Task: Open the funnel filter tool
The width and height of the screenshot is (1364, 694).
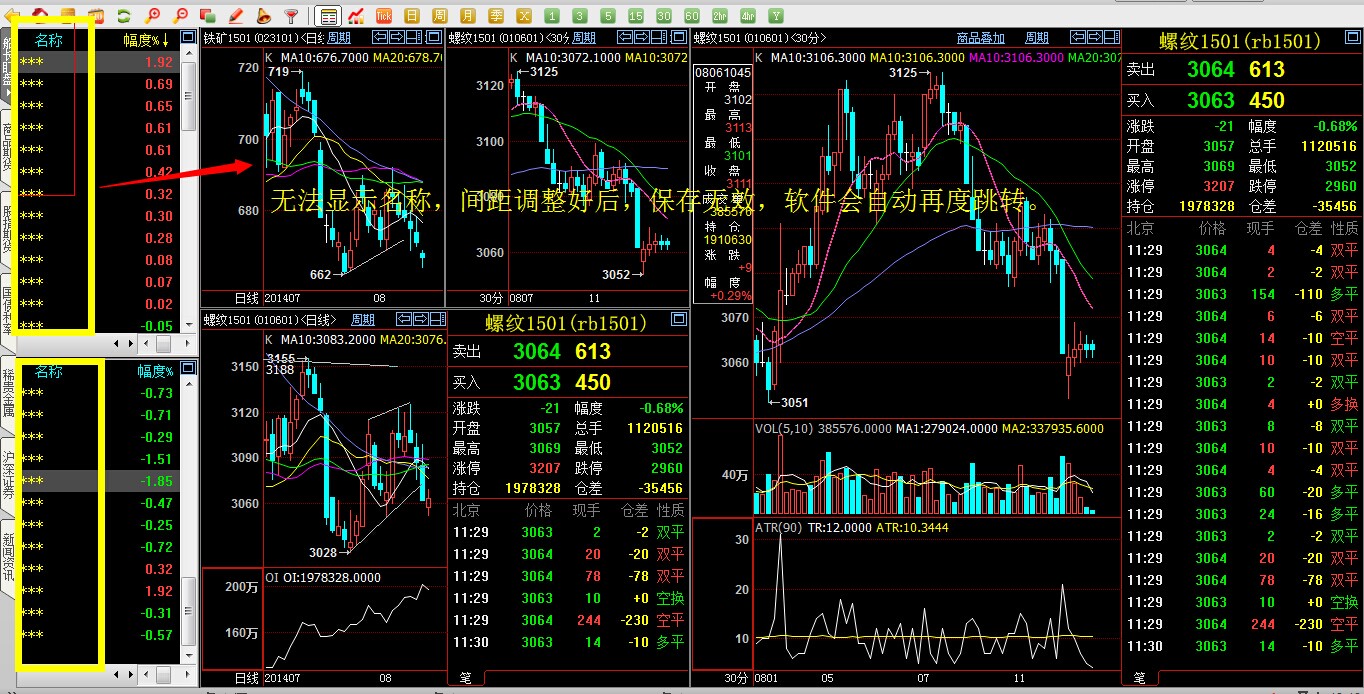Action: click(x=291, y=15)
